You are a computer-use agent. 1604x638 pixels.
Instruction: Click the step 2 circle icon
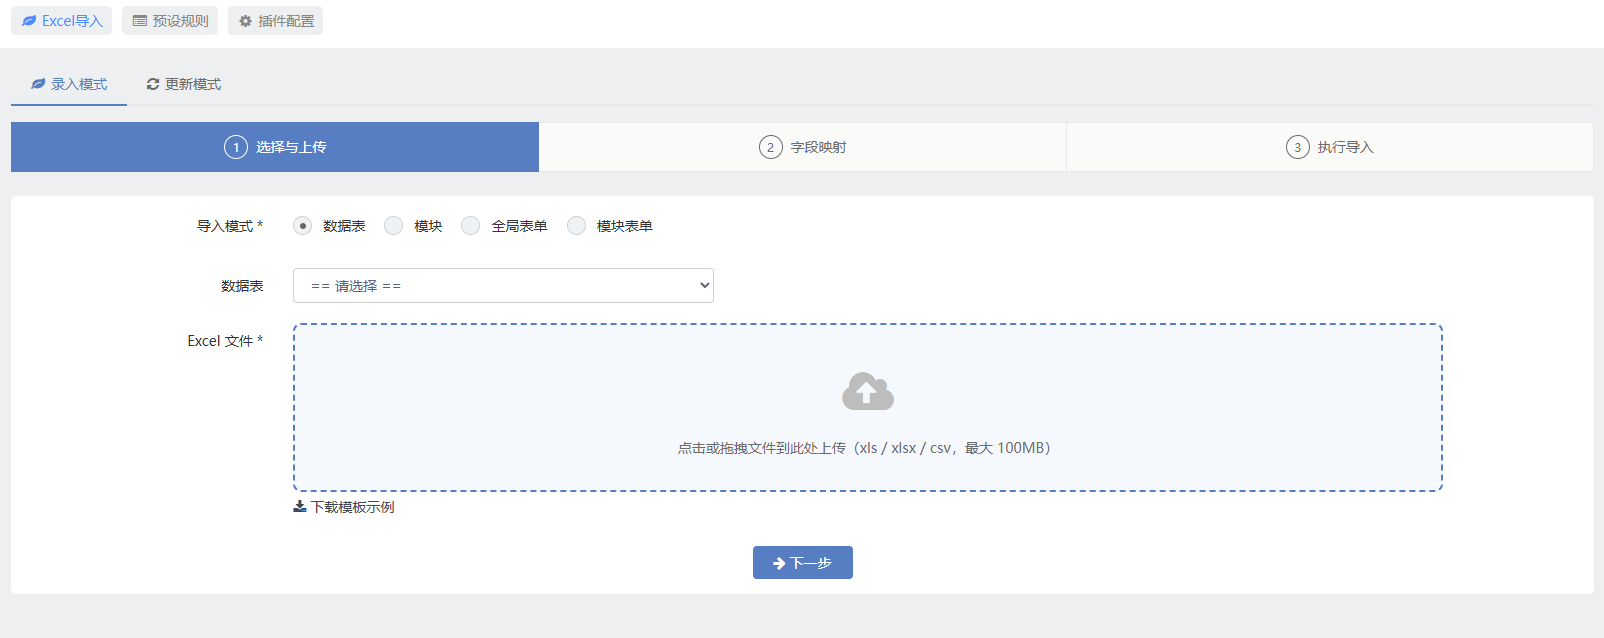coord(770,147)
